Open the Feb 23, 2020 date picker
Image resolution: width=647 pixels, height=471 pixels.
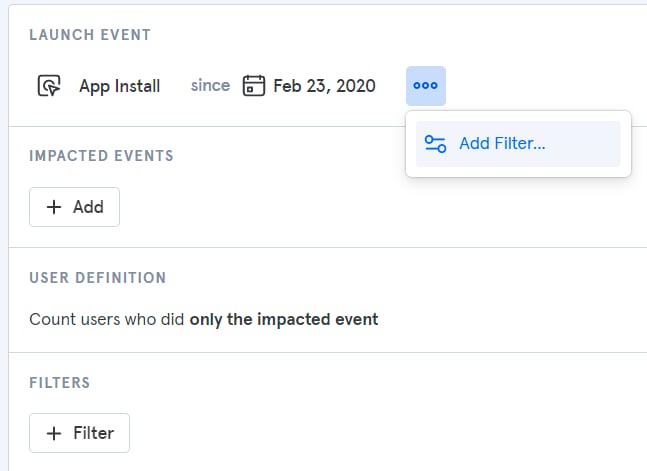[309, 86]
